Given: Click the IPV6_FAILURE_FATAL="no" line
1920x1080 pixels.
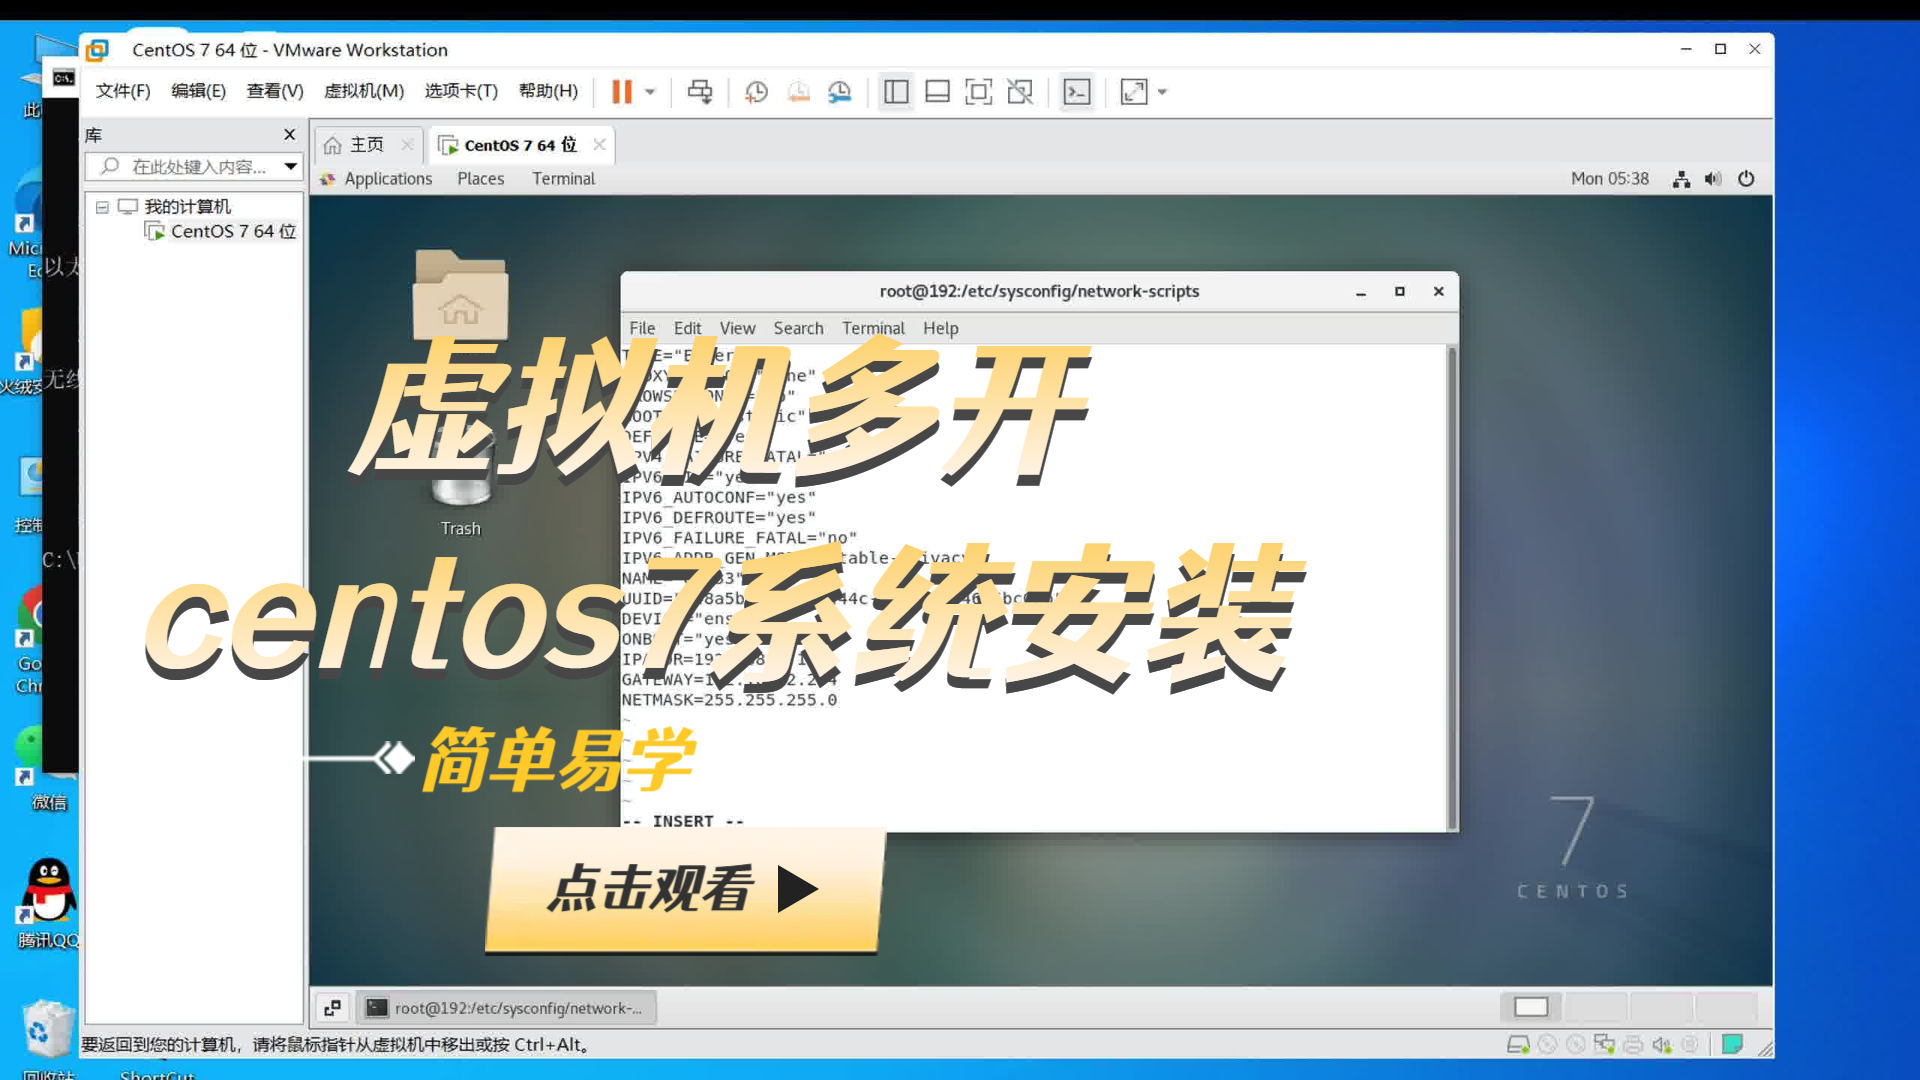Looking at the screenshot, I should (739, 538).
